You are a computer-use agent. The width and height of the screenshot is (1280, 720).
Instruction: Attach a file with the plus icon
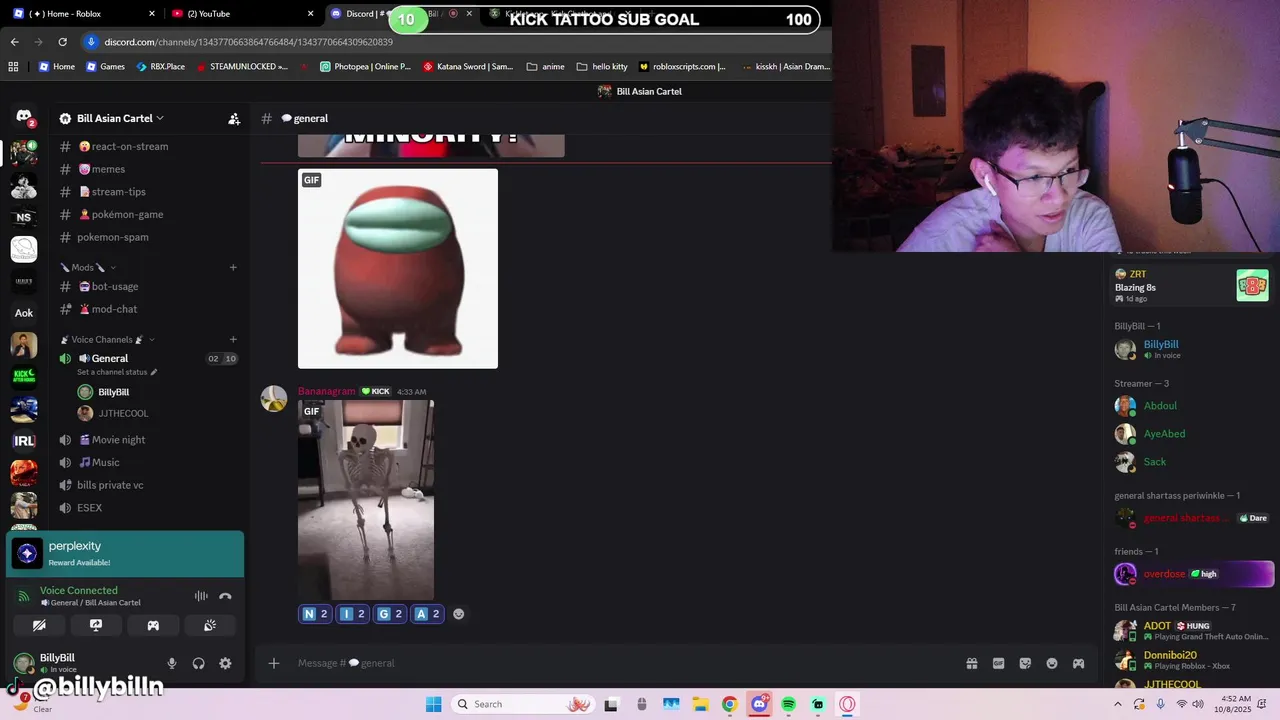click(273, 663)
